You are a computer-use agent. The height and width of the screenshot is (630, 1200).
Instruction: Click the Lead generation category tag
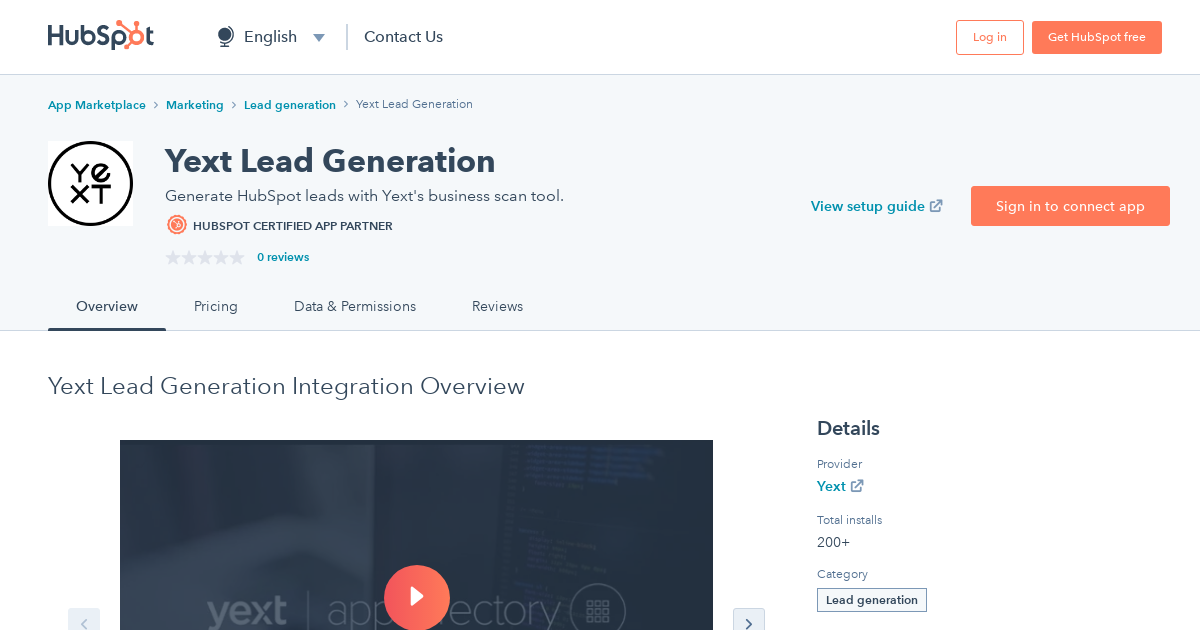tap(871, 599)
